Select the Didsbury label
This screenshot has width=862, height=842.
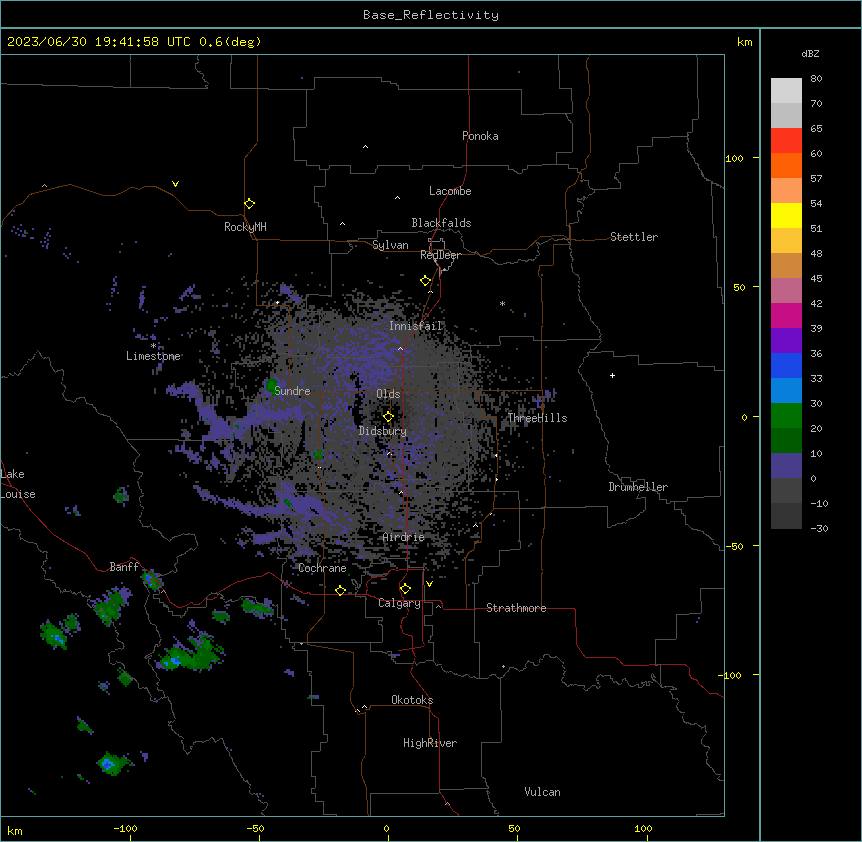tap(383, 431)
